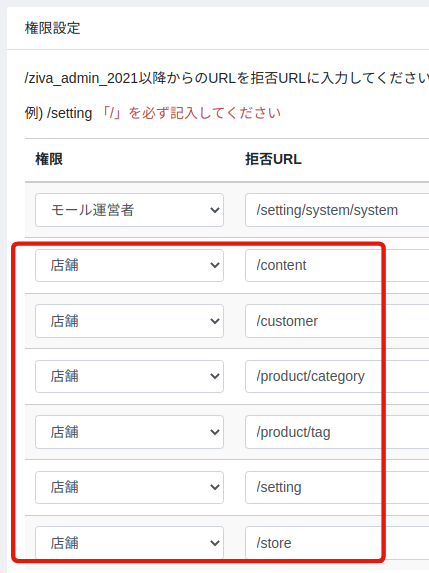The image size is (429, 573).
Task: Click the 権限設定 panel heading
Action: coord(52,28)
